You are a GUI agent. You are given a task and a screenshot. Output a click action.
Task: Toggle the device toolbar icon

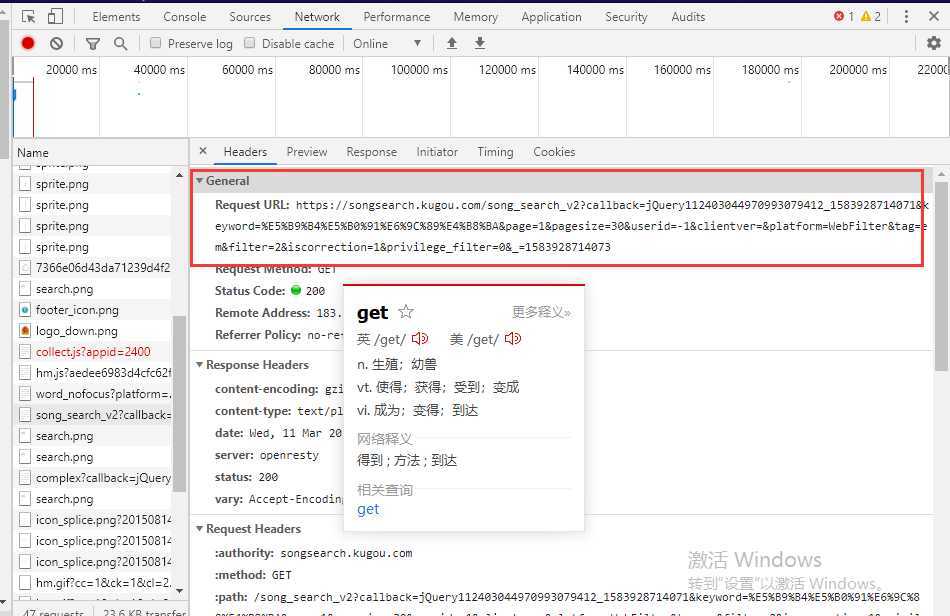(55, 16)
